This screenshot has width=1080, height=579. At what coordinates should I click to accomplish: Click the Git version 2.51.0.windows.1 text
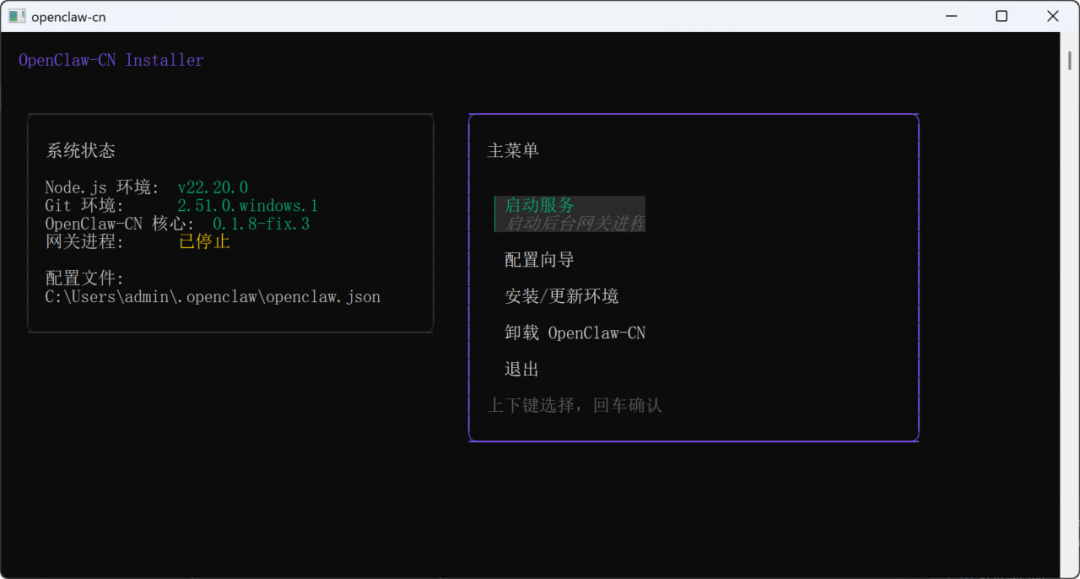247,205
